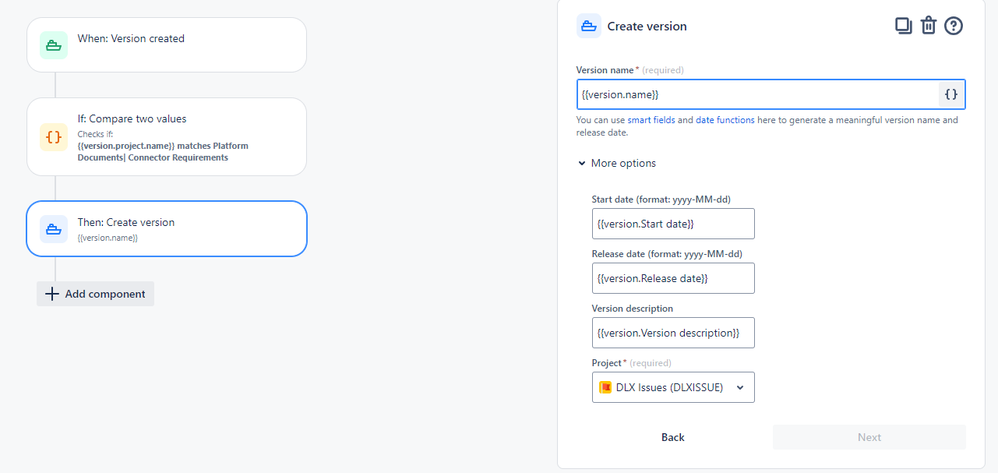Click the Start date input field
This screenshot has width=998, height=473.
(673, 224)
